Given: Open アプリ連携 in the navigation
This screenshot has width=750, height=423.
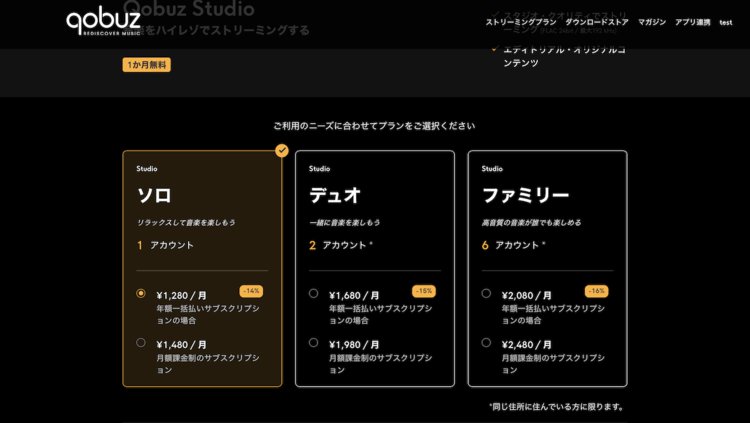Looking at the screenshot, I should click(x=693, y=22).
